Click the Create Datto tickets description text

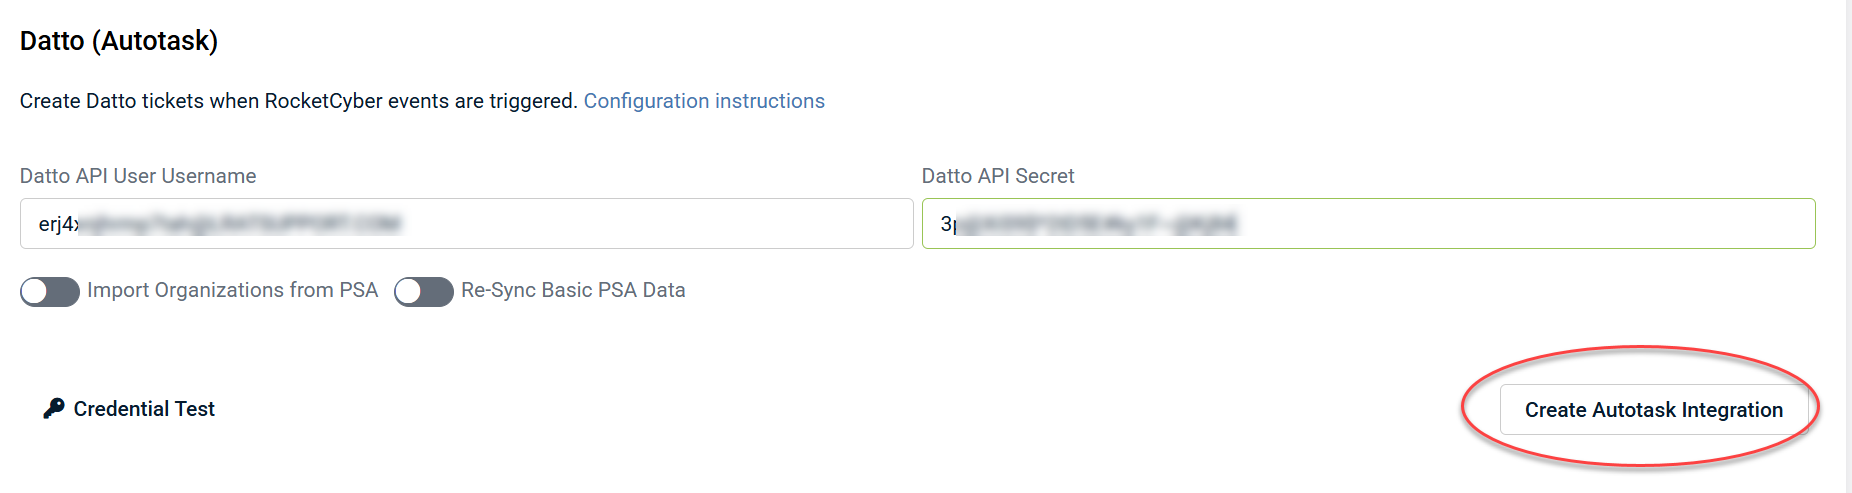[298, 101]
